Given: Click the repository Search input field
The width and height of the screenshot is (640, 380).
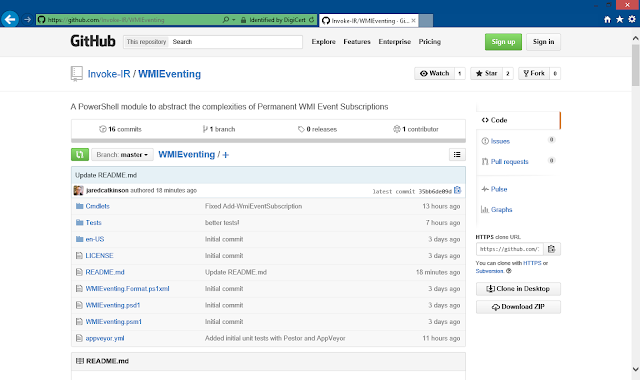Looking at the screenshot, I should click(x=236, y=42).
